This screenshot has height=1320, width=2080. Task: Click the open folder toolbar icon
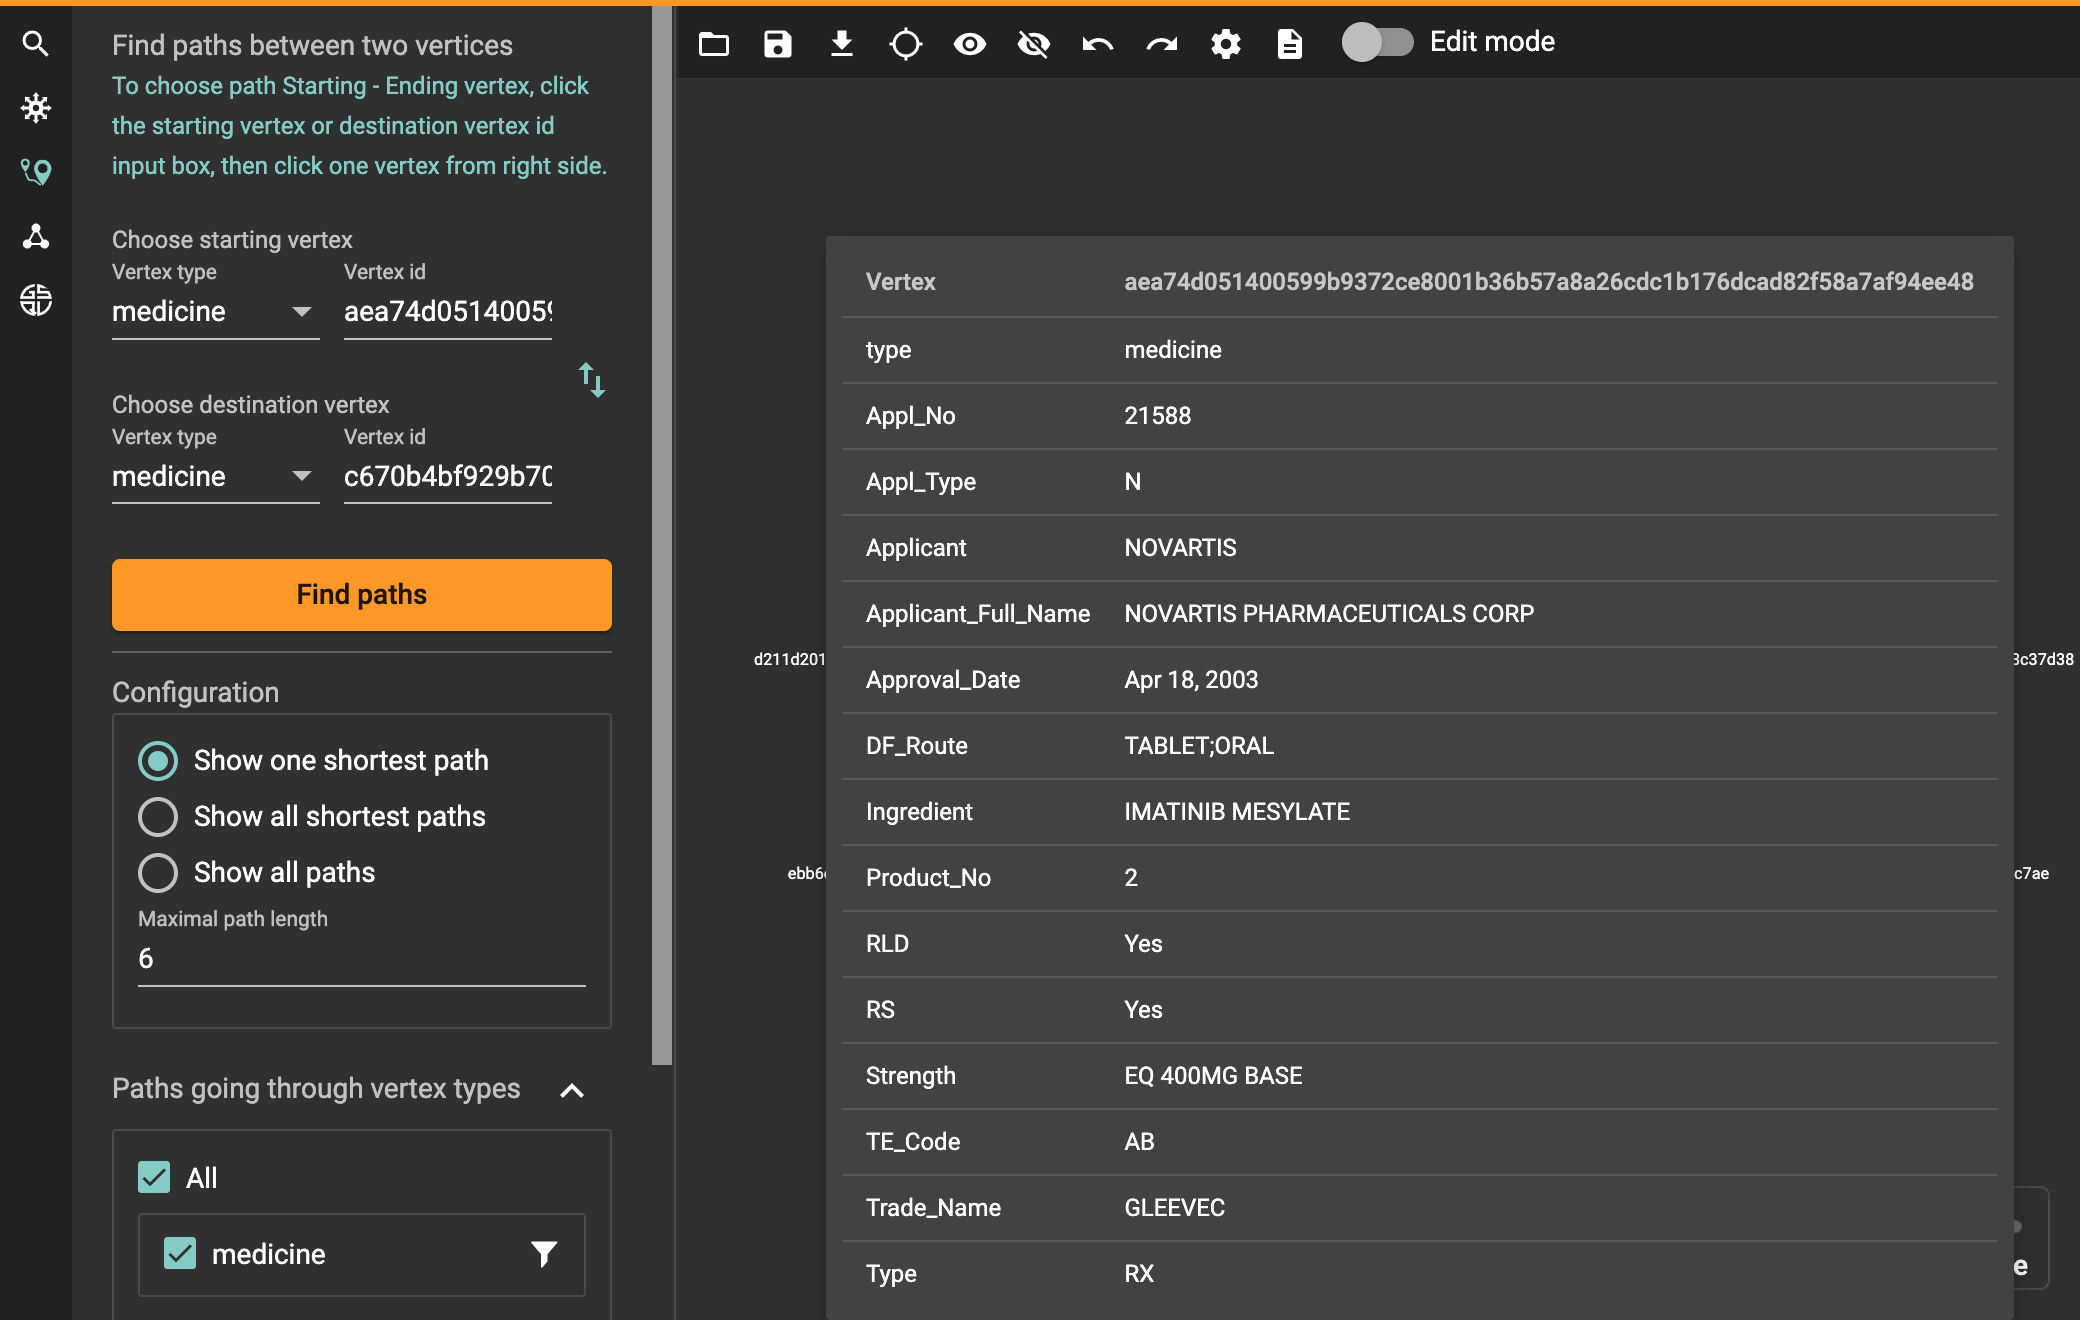(714, 44)
